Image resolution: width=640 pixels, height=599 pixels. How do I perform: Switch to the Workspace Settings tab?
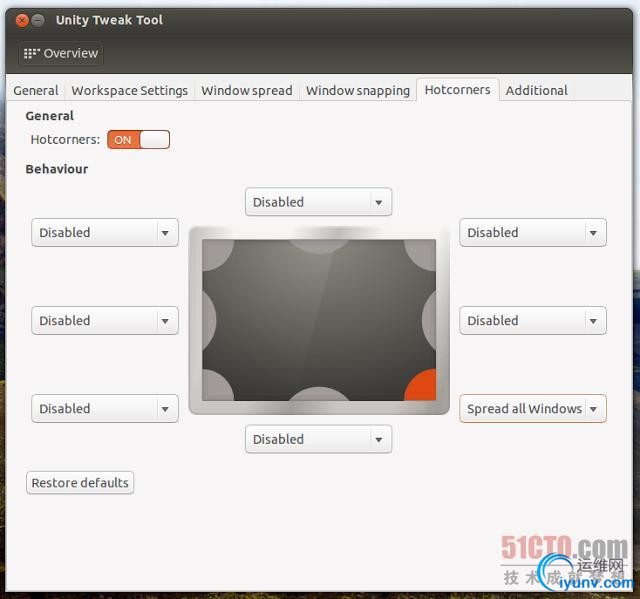130,90
